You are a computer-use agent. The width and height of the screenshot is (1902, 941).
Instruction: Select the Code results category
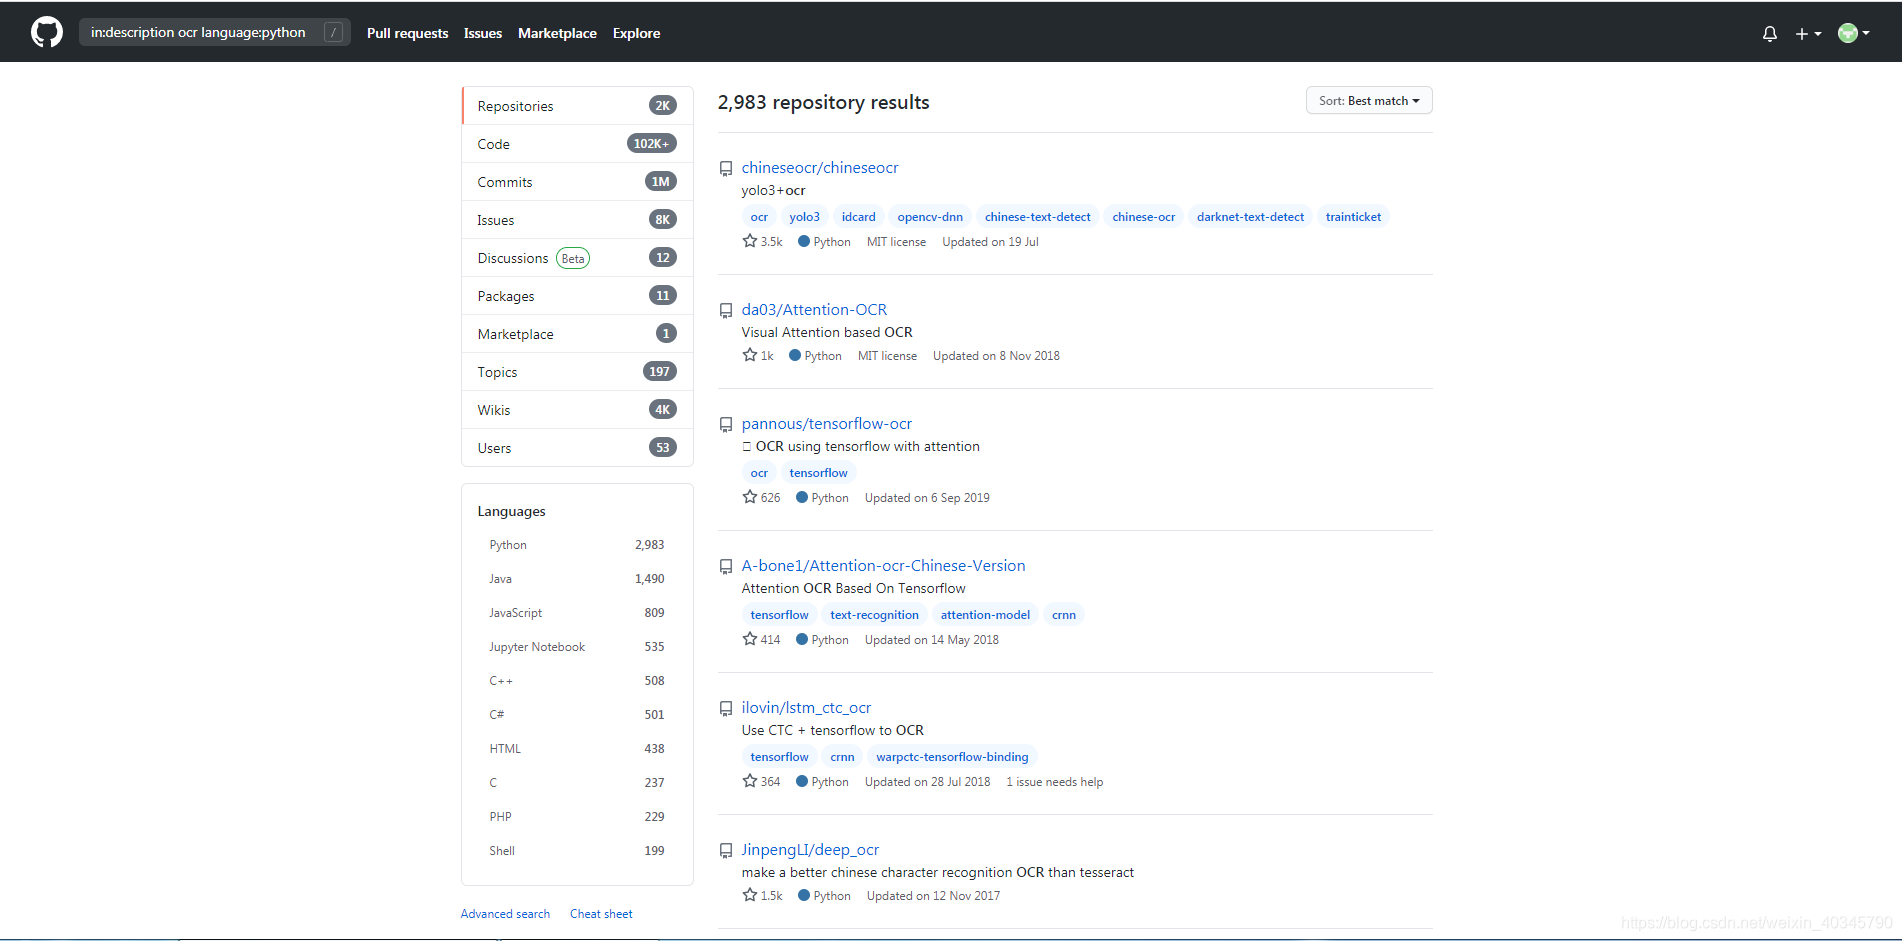[577, 144]
